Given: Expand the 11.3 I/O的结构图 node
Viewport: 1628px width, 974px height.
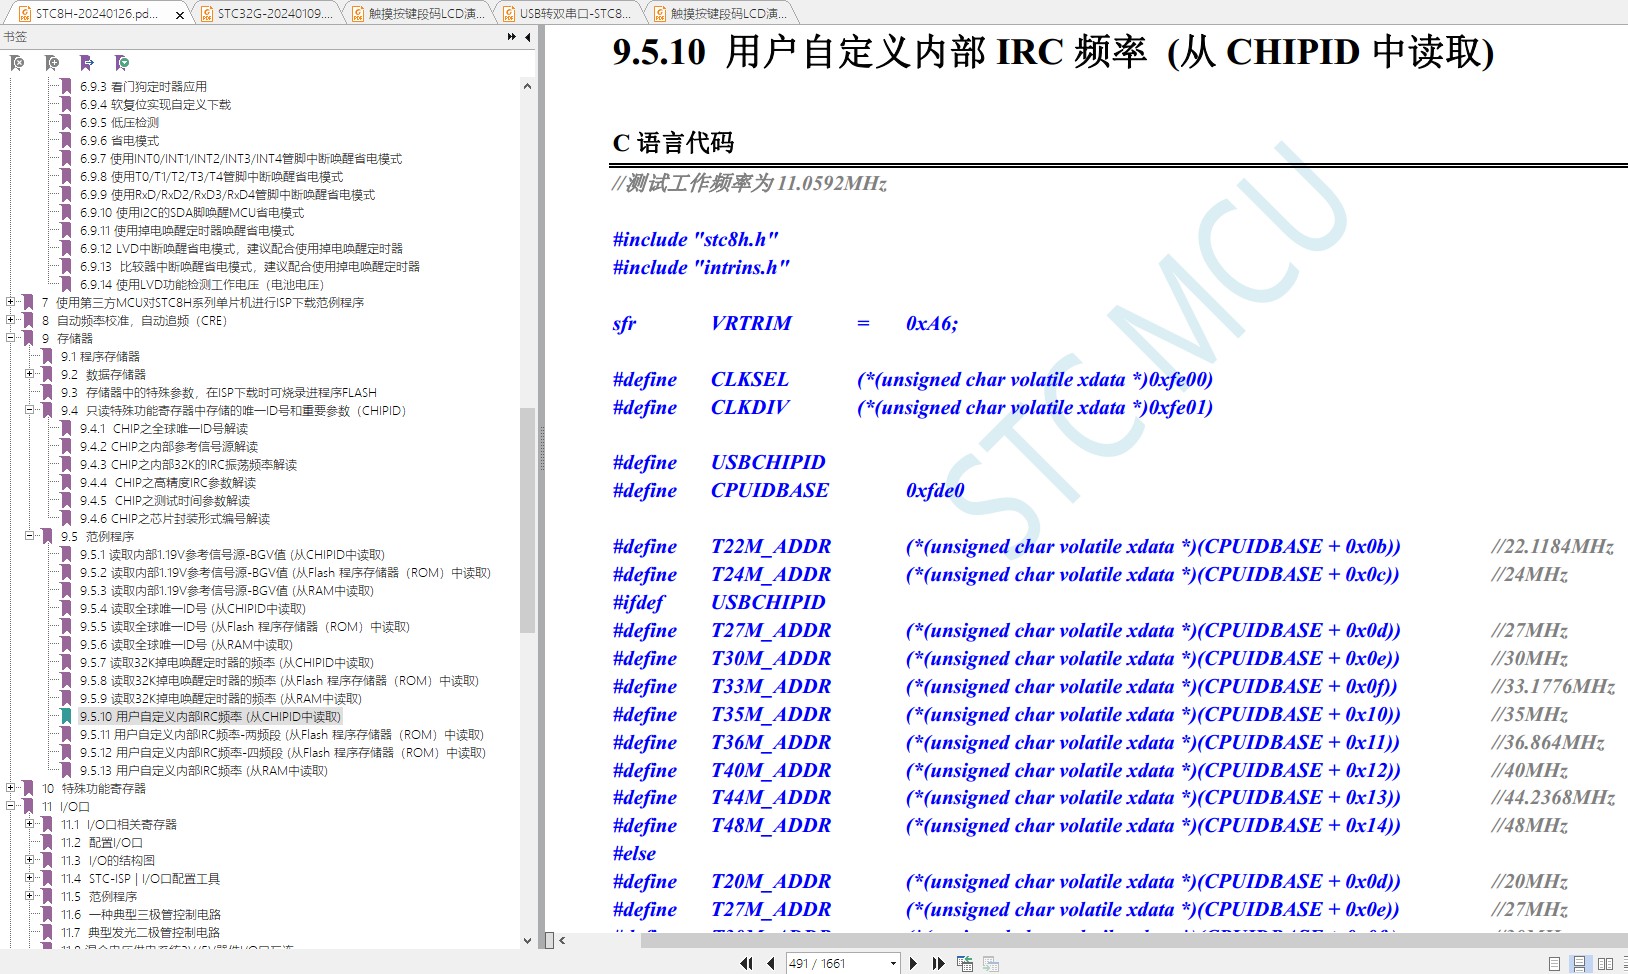Looking at the screenshot, I should coord(29,860).
